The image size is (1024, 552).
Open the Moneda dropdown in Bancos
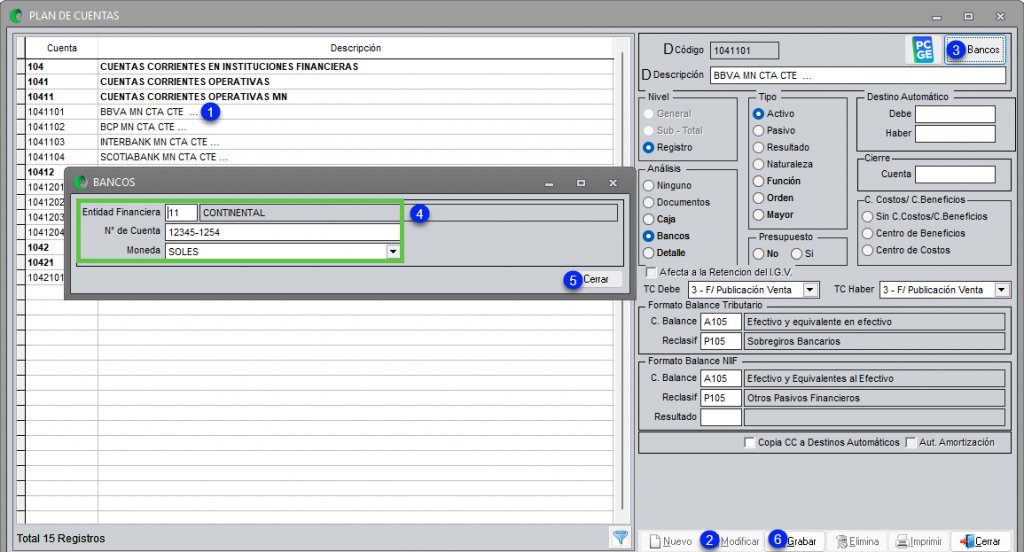point(392,252)
